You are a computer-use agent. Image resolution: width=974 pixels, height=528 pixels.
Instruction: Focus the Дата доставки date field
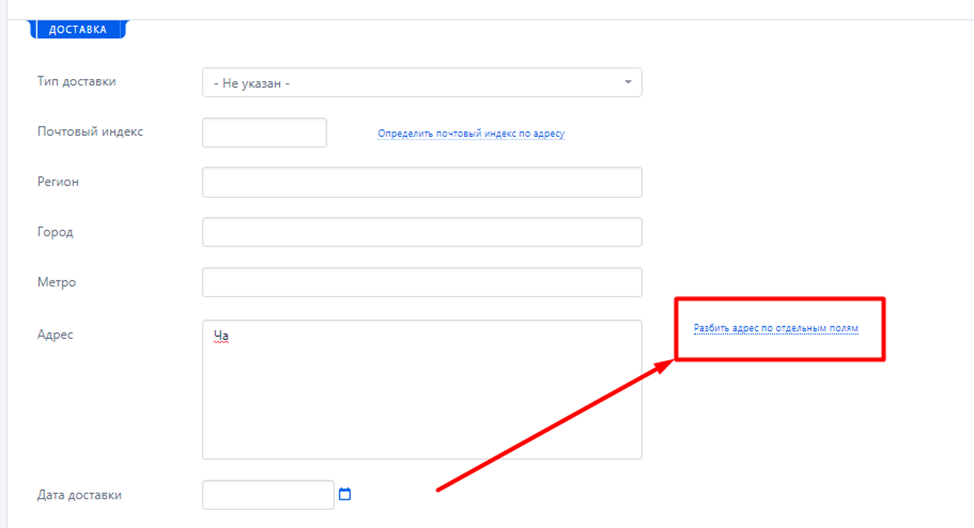point(268,494)
